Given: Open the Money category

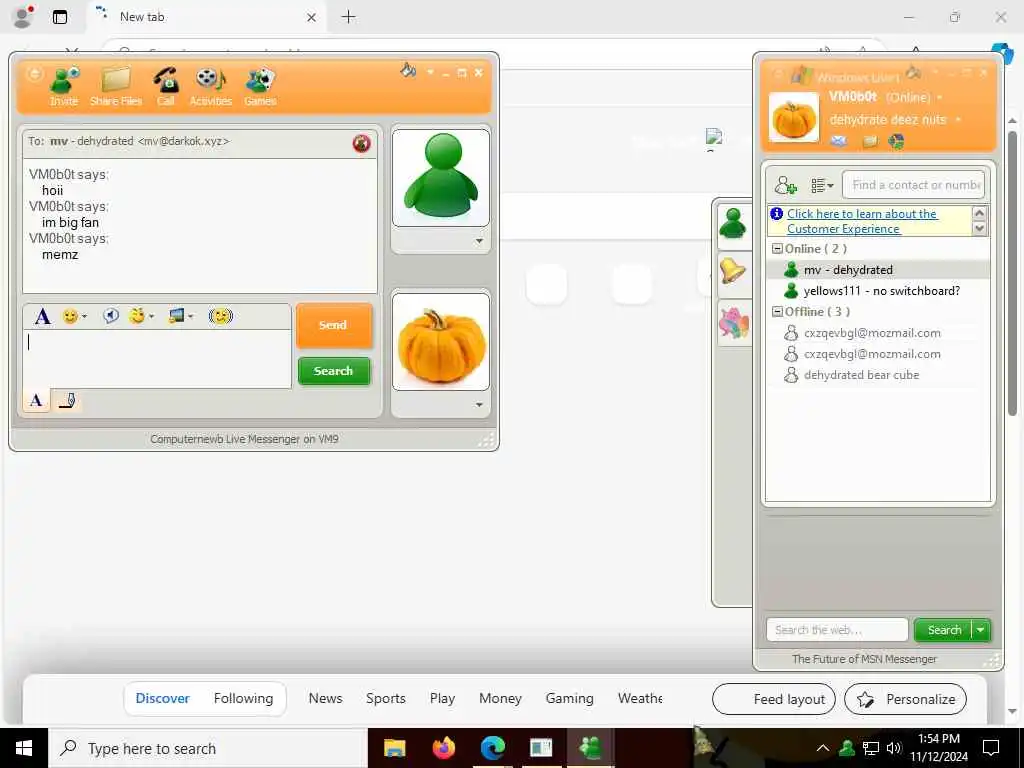Looking at the screenshot, I should (500, 698).
